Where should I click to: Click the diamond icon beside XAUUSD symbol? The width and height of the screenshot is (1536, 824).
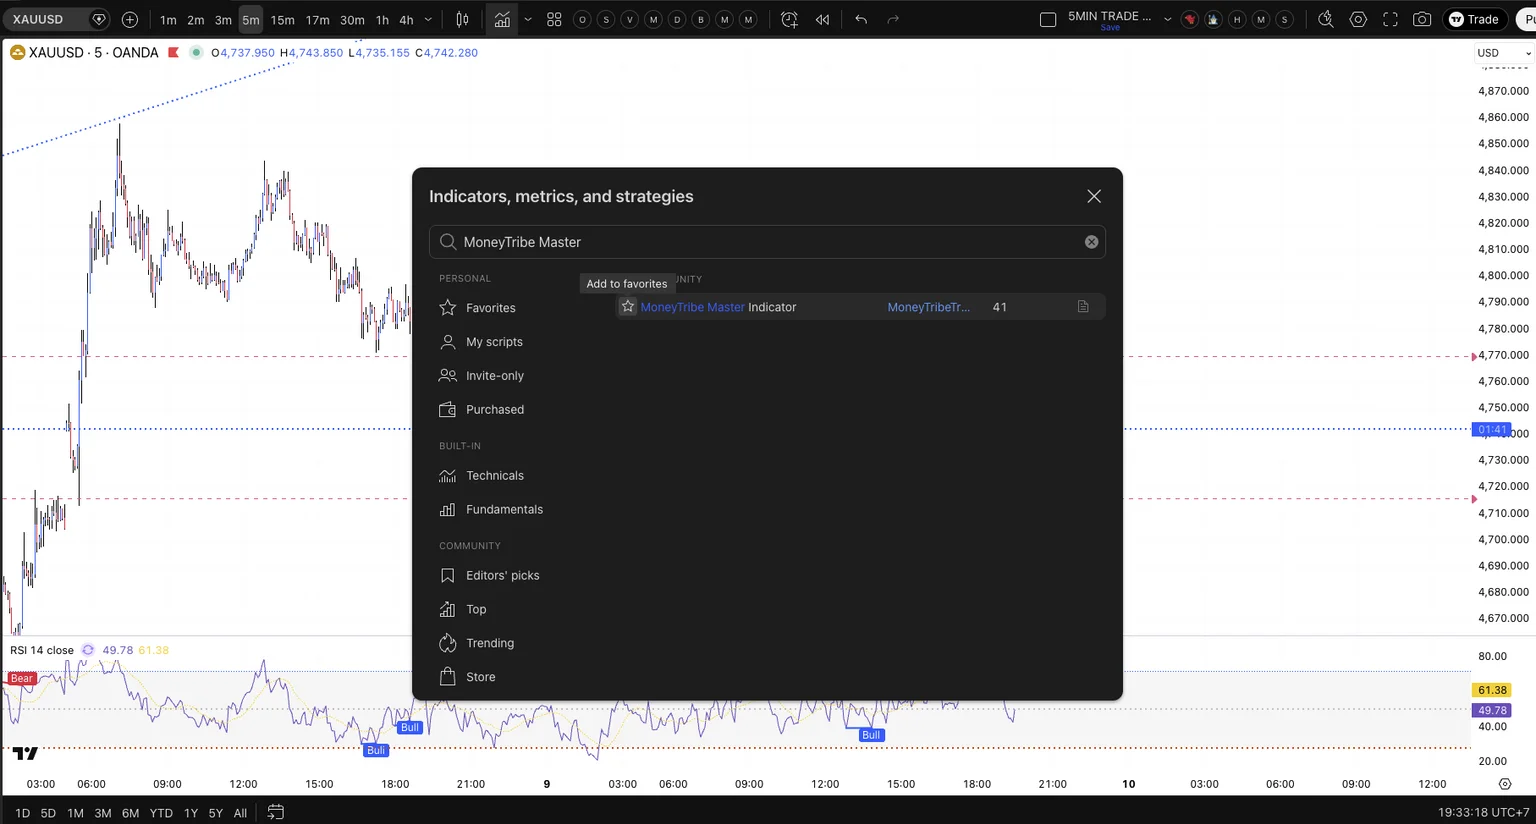point(98,19)
